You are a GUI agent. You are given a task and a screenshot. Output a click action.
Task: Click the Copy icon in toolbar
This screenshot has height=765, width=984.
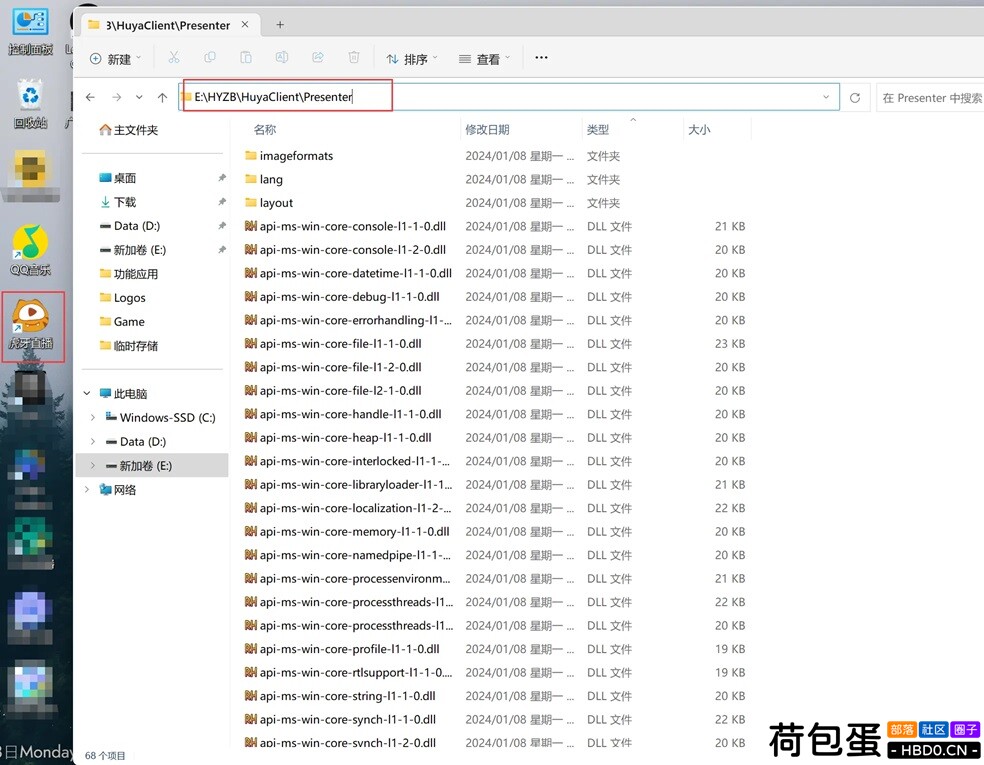point(210,58)
